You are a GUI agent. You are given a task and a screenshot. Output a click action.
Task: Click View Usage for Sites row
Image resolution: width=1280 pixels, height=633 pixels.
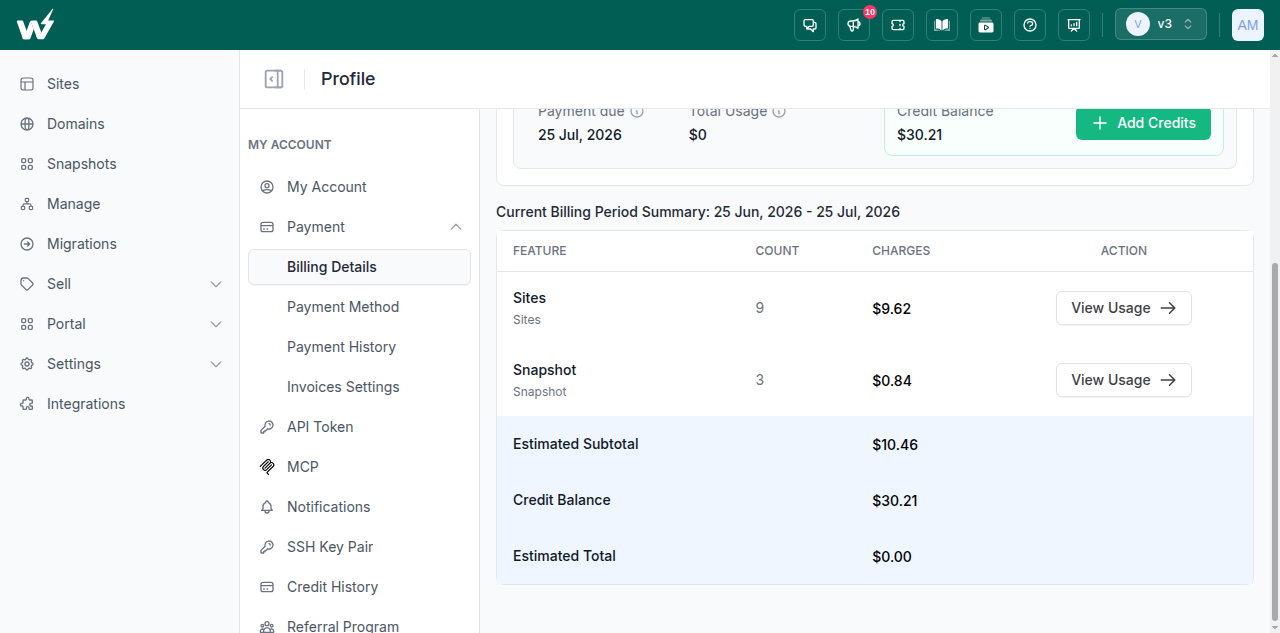click(1124, 308)
